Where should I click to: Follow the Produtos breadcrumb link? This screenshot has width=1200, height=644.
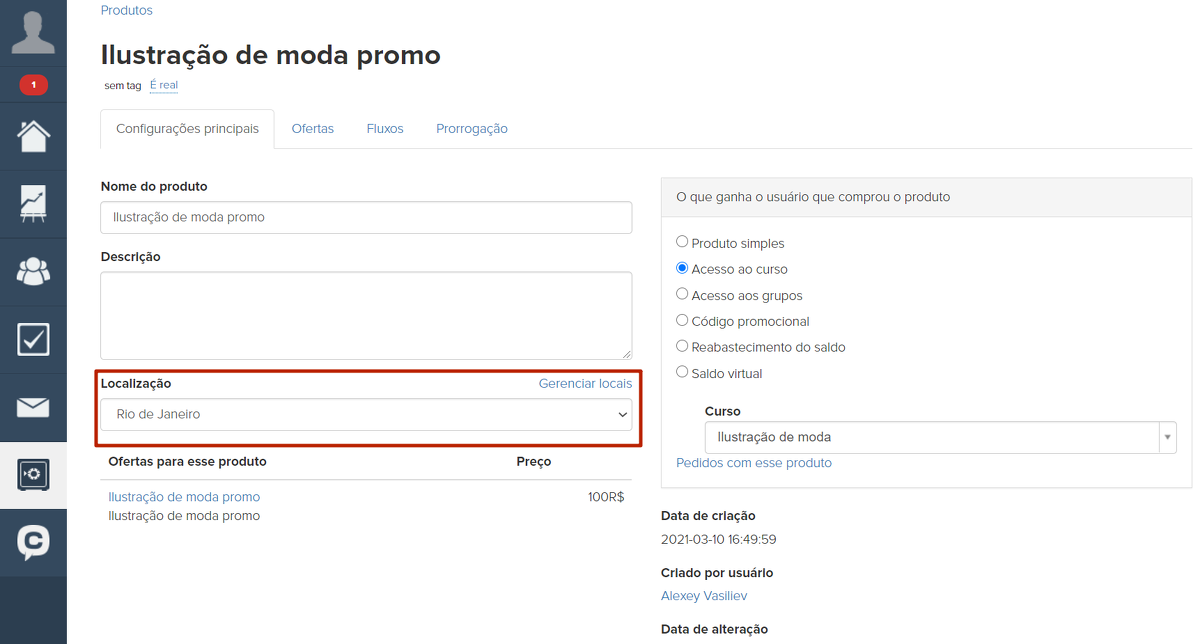pyautogui.click(x=127, y=10)
